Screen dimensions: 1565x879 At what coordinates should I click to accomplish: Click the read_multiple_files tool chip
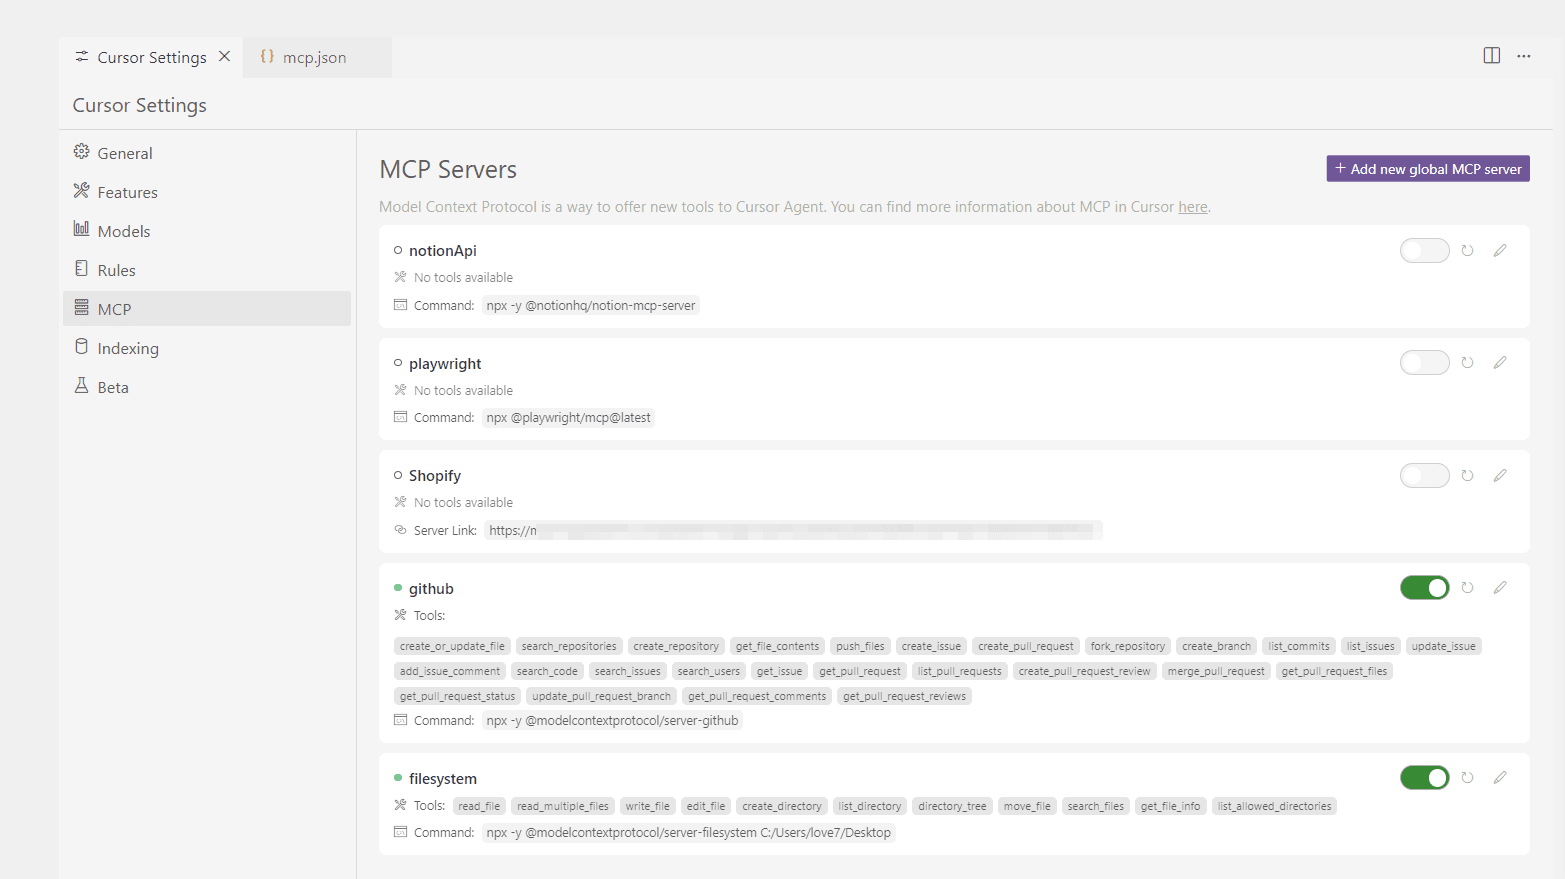pos(563,806)
